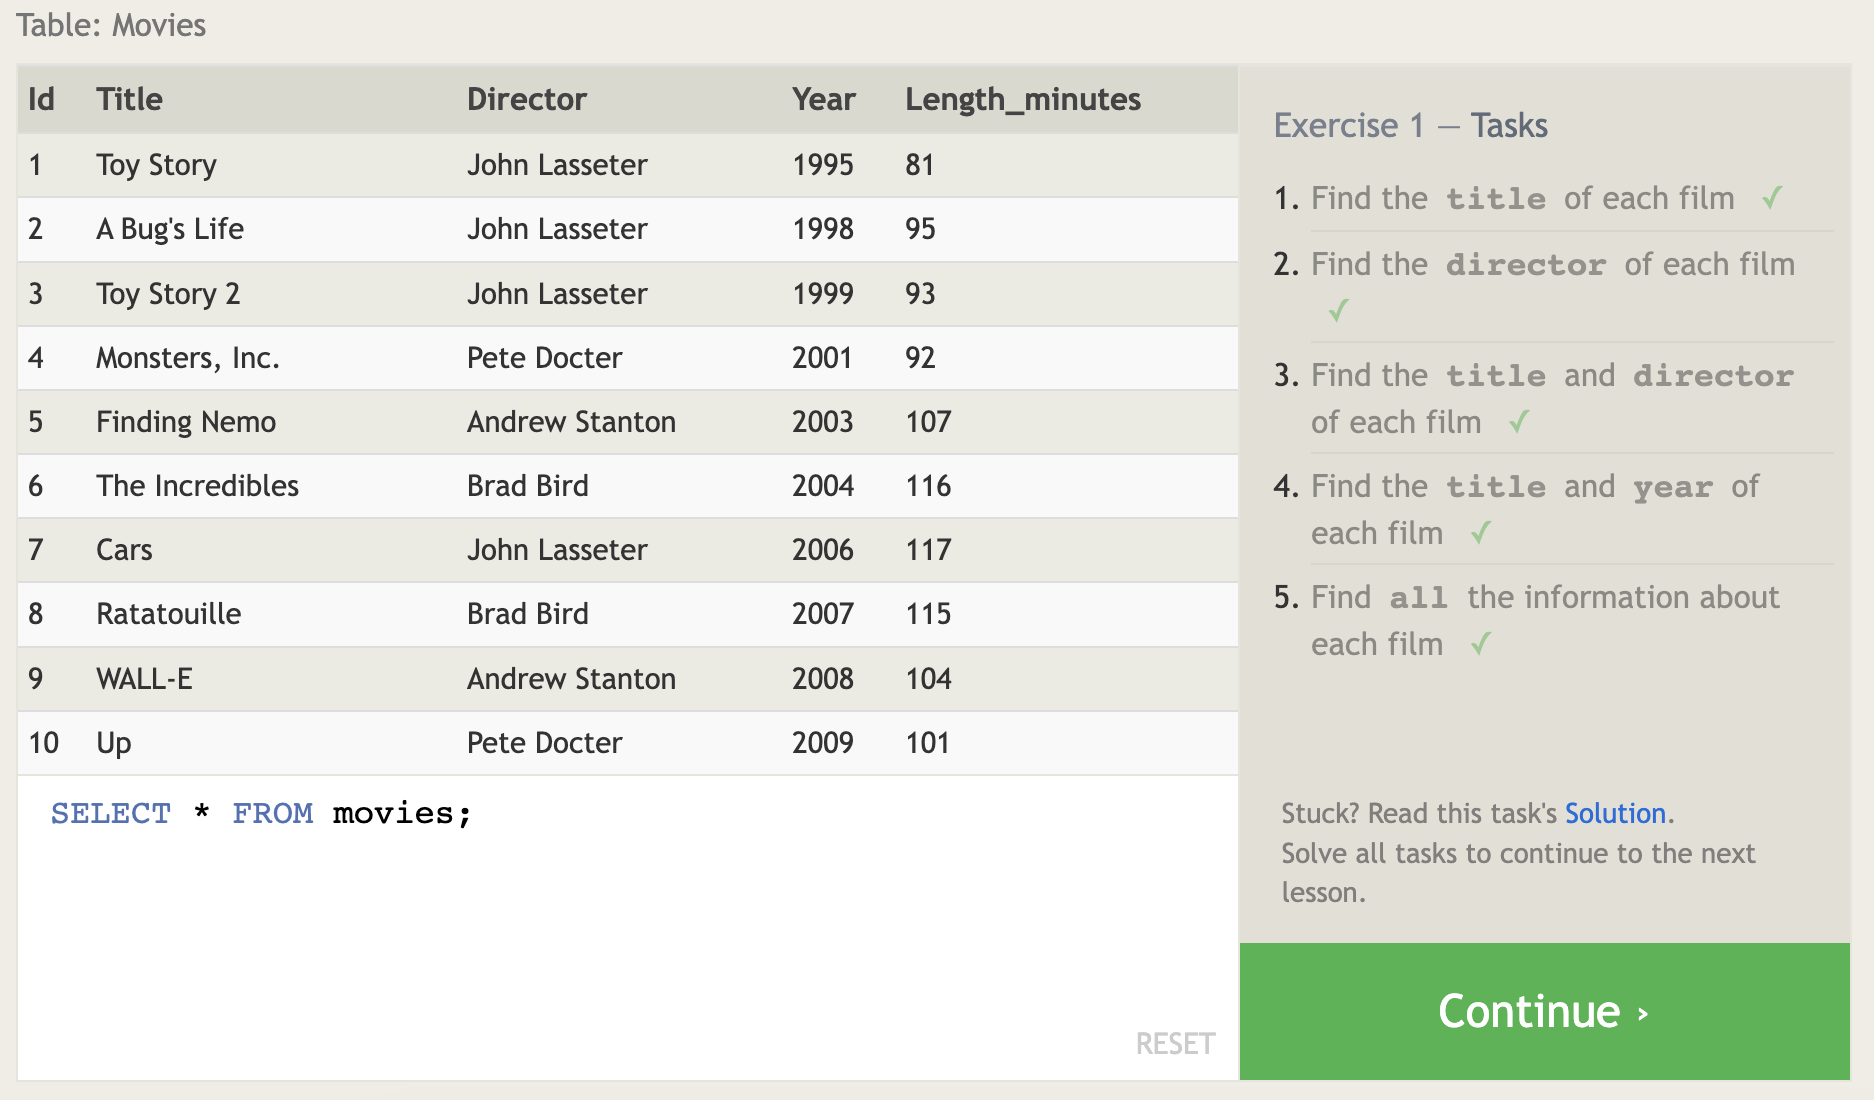Viewport: 1874px width, 1100px height.
Task: Click the WALL-E title cell
Action: [144, 679]
